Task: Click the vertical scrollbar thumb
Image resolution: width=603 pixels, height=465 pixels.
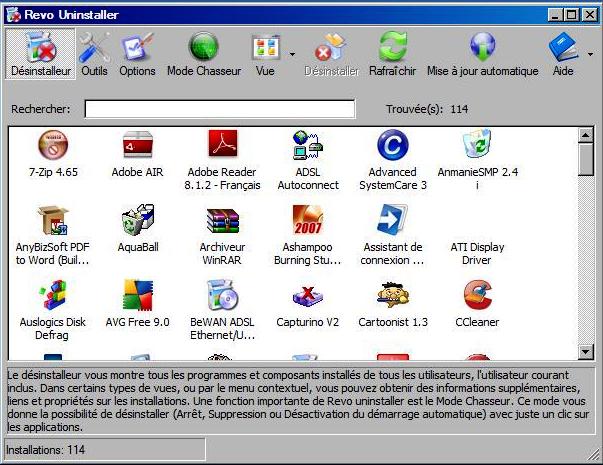Action: pos(586,160)
